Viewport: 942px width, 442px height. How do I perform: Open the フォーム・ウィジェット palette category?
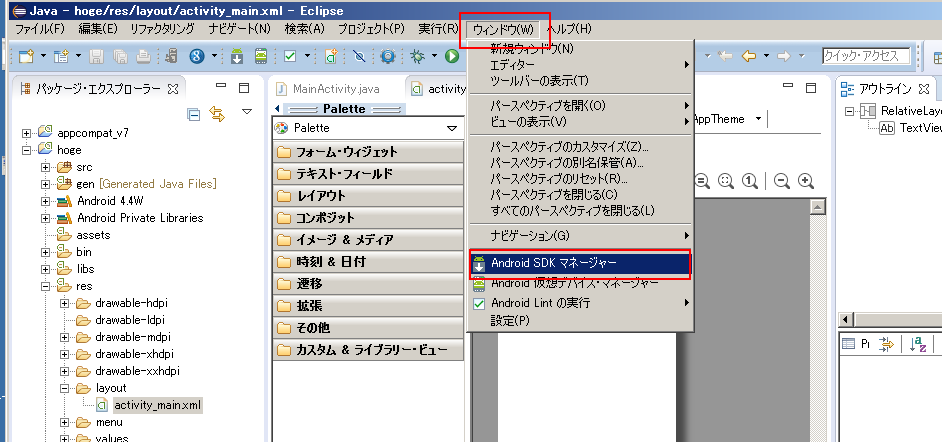point(367,152)
